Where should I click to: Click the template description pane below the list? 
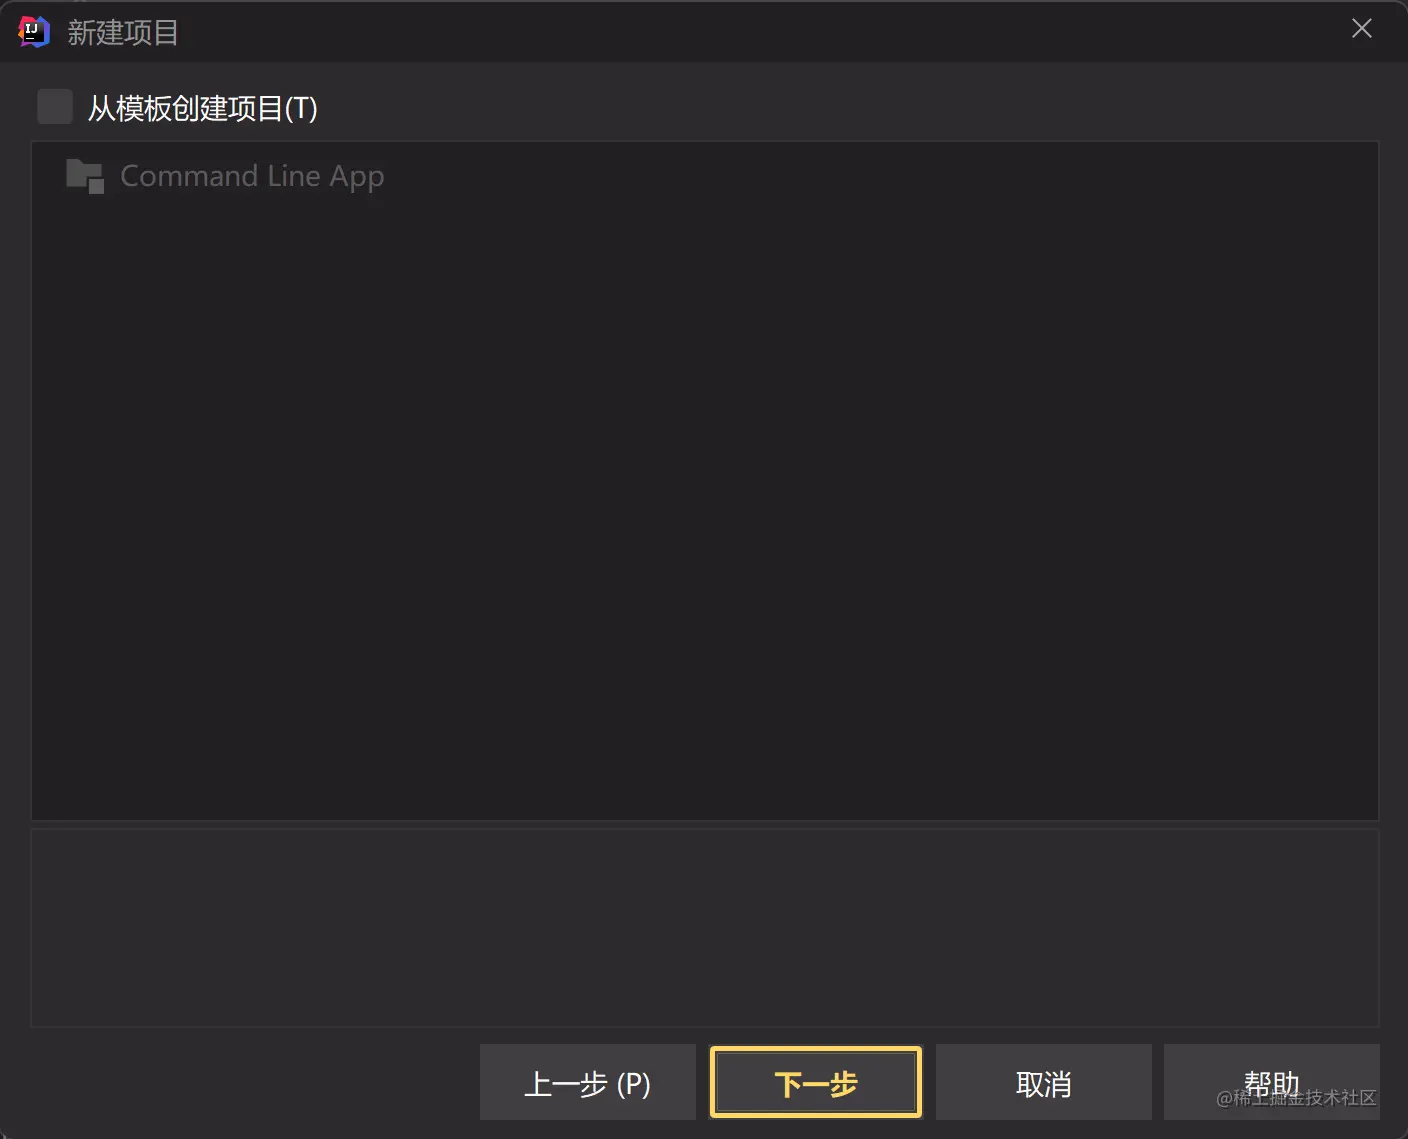(705, 928)
